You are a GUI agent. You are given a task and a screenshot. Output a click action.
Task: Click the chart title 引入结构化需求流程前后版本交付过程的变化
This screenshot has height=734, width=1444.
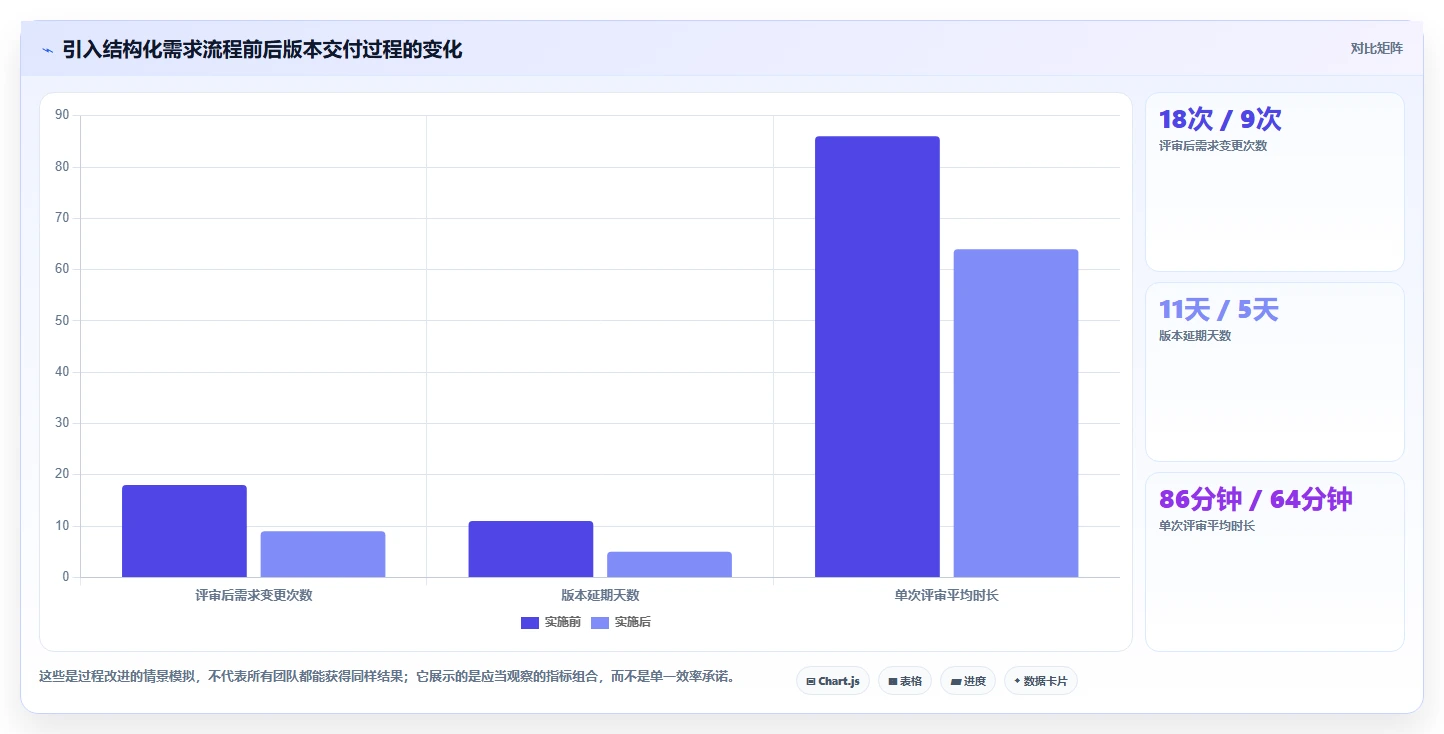[x=262, y=50]
